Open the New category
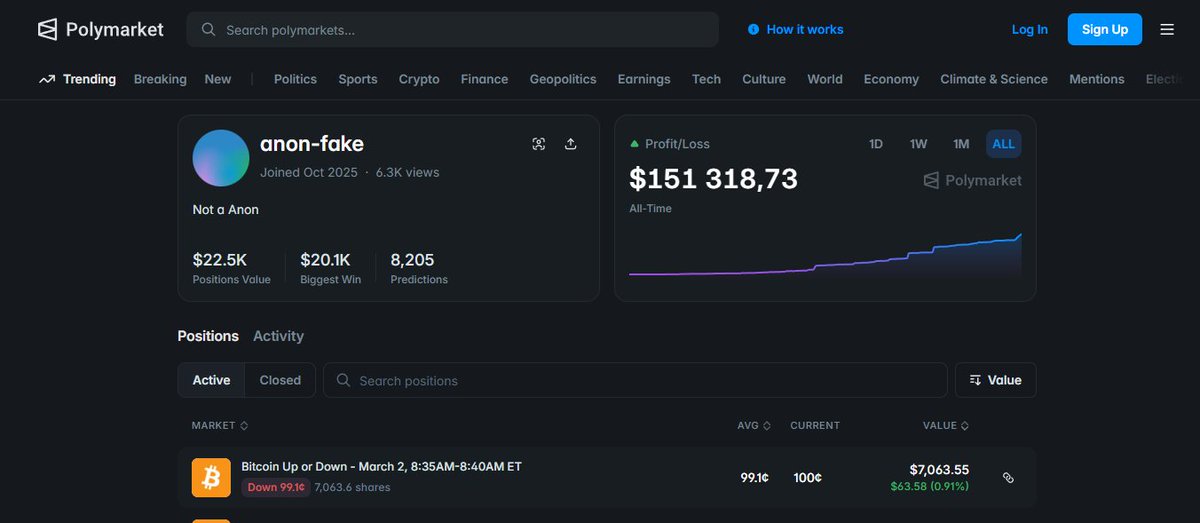 218,79
